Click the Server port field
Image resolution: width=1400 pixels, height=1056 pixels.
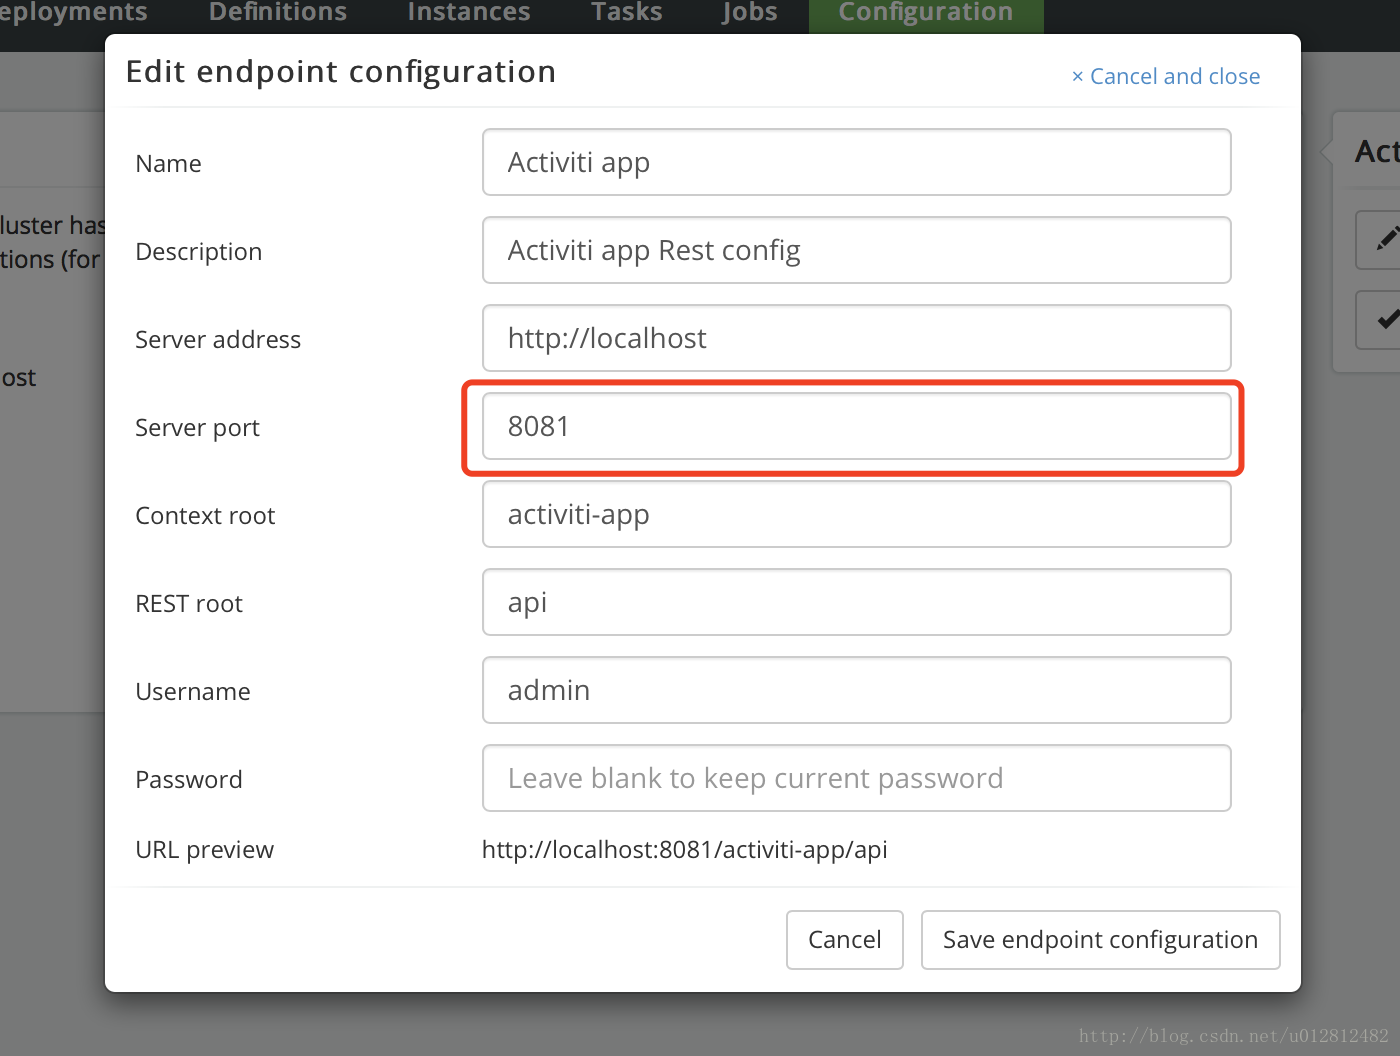[857, 426]
